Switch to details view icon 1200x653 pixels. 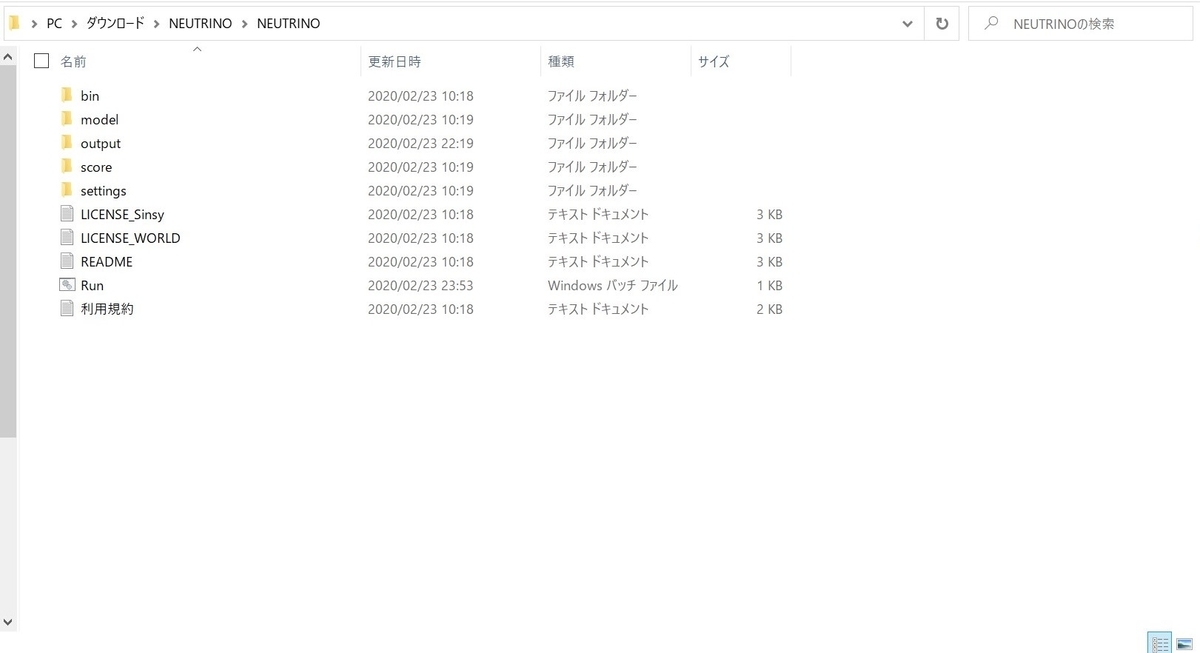1159,642
